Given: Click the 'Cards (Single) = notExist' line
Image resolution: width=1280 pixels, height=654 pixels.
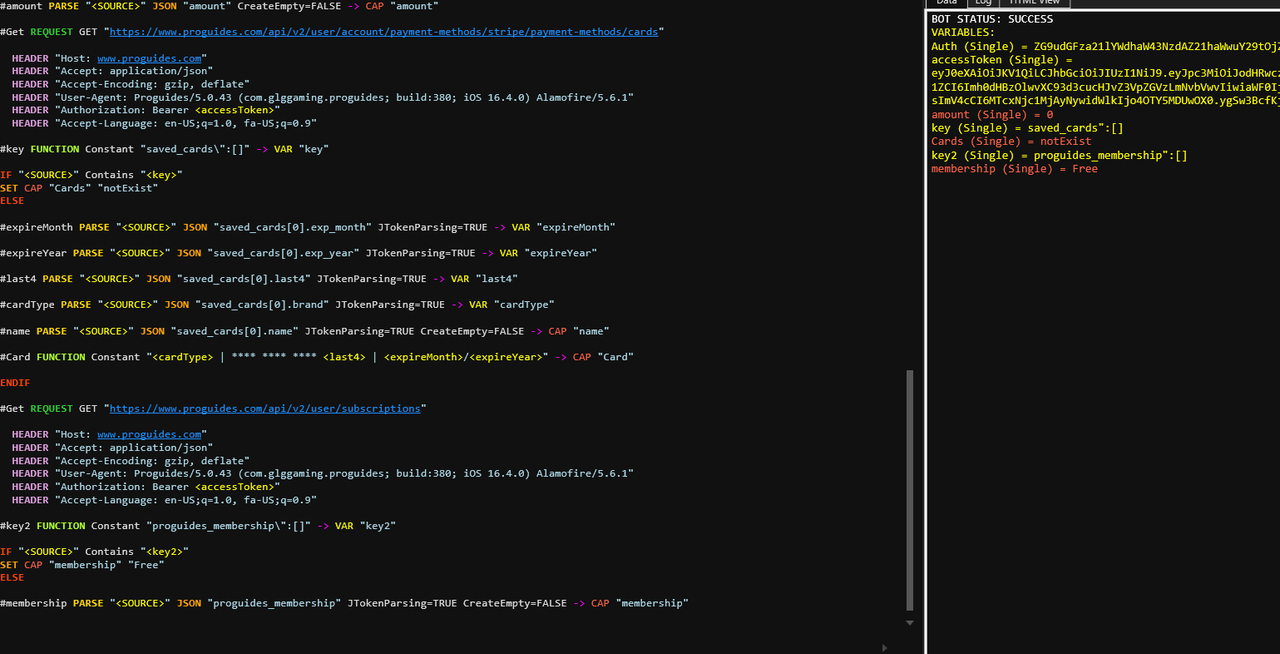Looking at the screenshot, I should click(x=1011, y=142).
